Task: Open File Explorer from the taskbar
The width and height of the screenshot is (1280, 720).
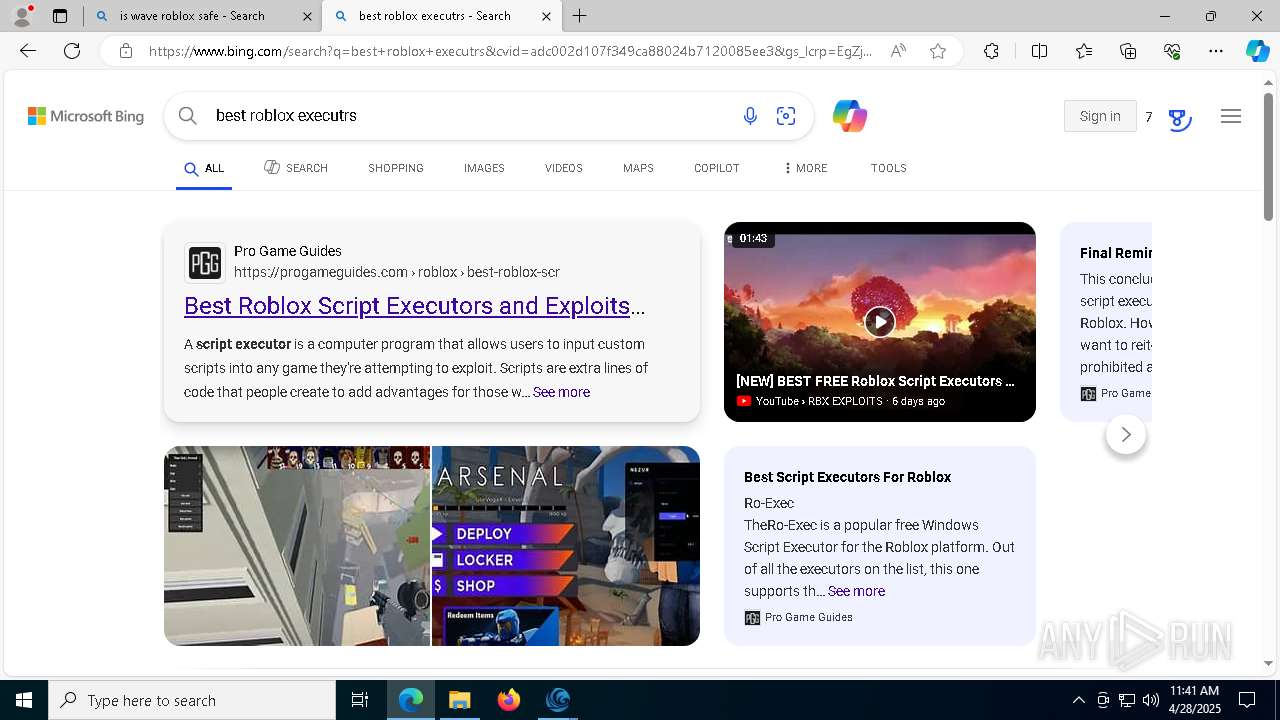Action: [x=460, y=700]
